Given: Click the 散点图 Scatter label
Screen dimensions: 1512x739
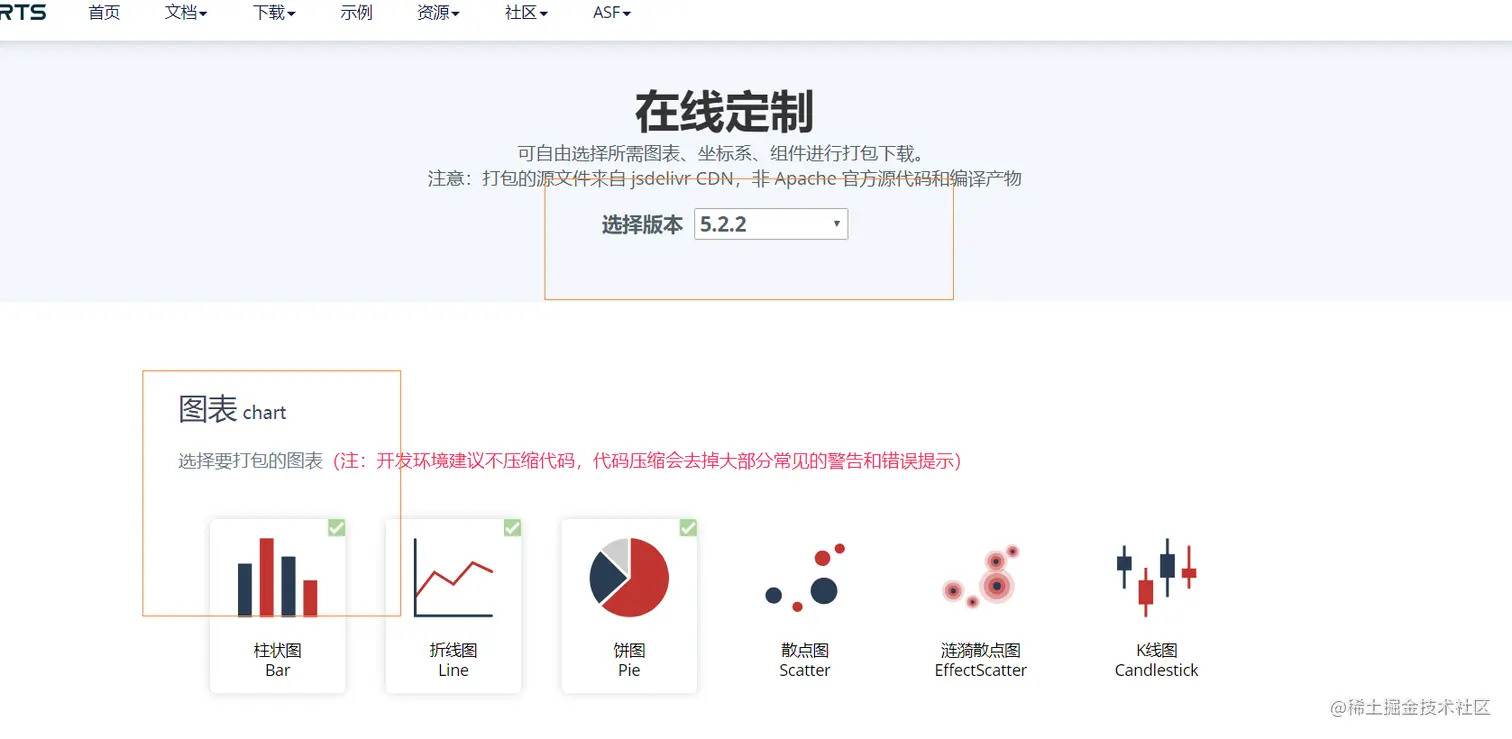Looking at the screenshot, I should tap(805, 660).
